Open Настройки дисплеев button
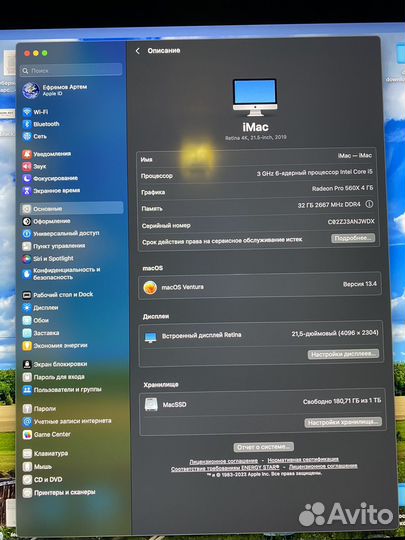 click(343, 354)
